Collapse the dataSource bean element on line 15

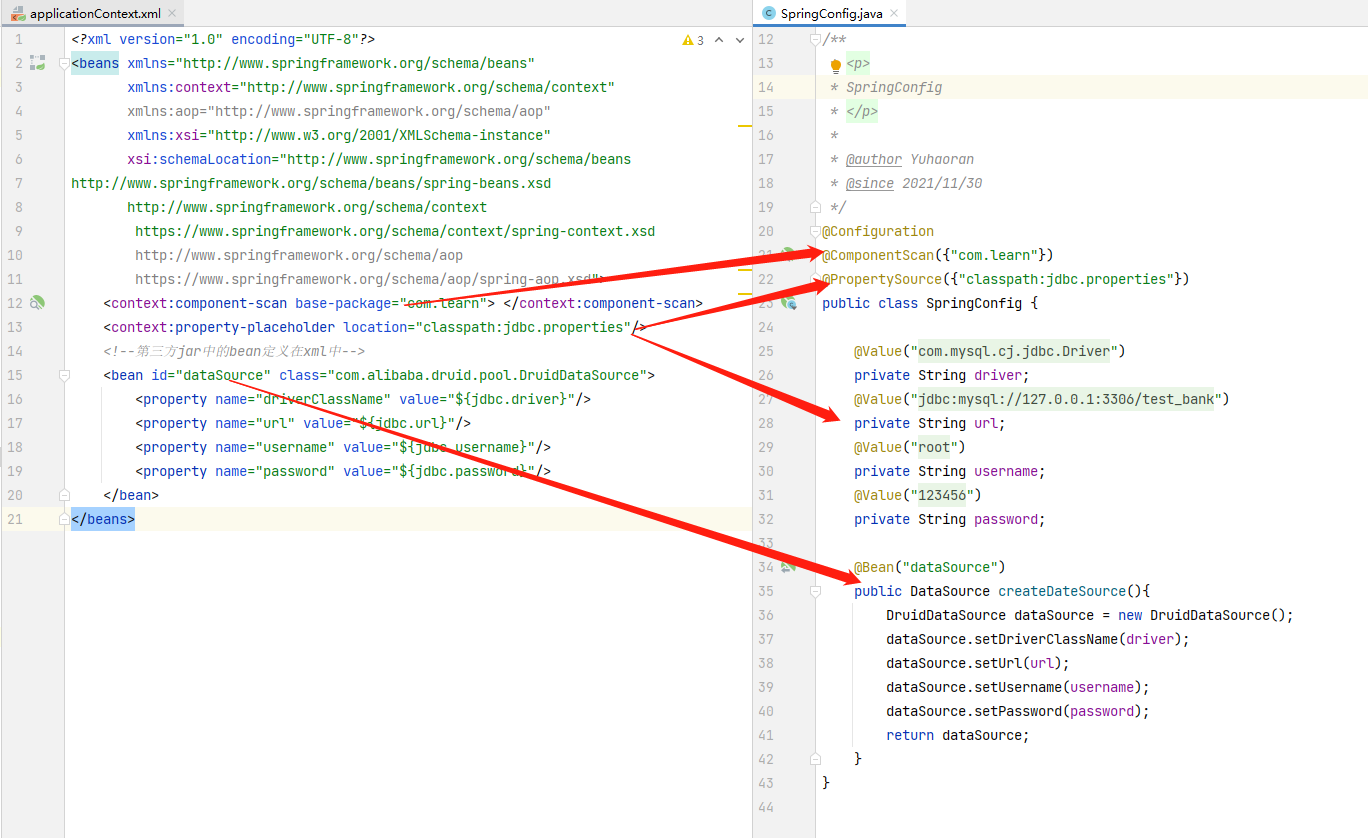click(x=65, y=375)
